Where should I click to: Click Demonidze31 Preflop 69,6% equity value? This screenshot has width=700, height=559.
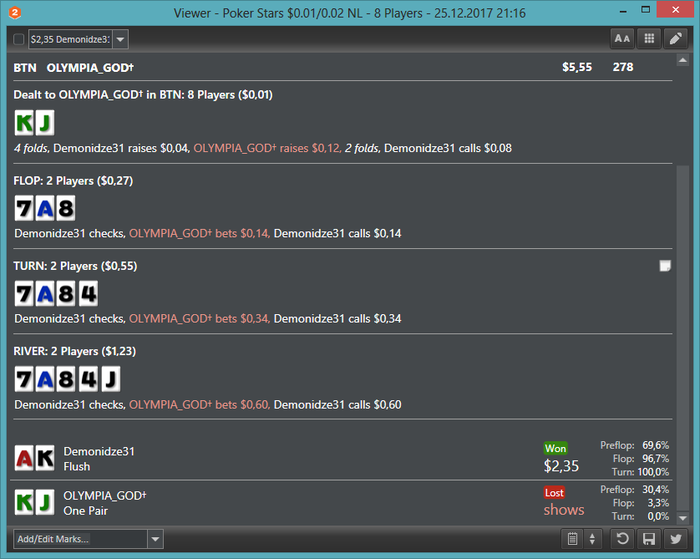pos(655,445)
